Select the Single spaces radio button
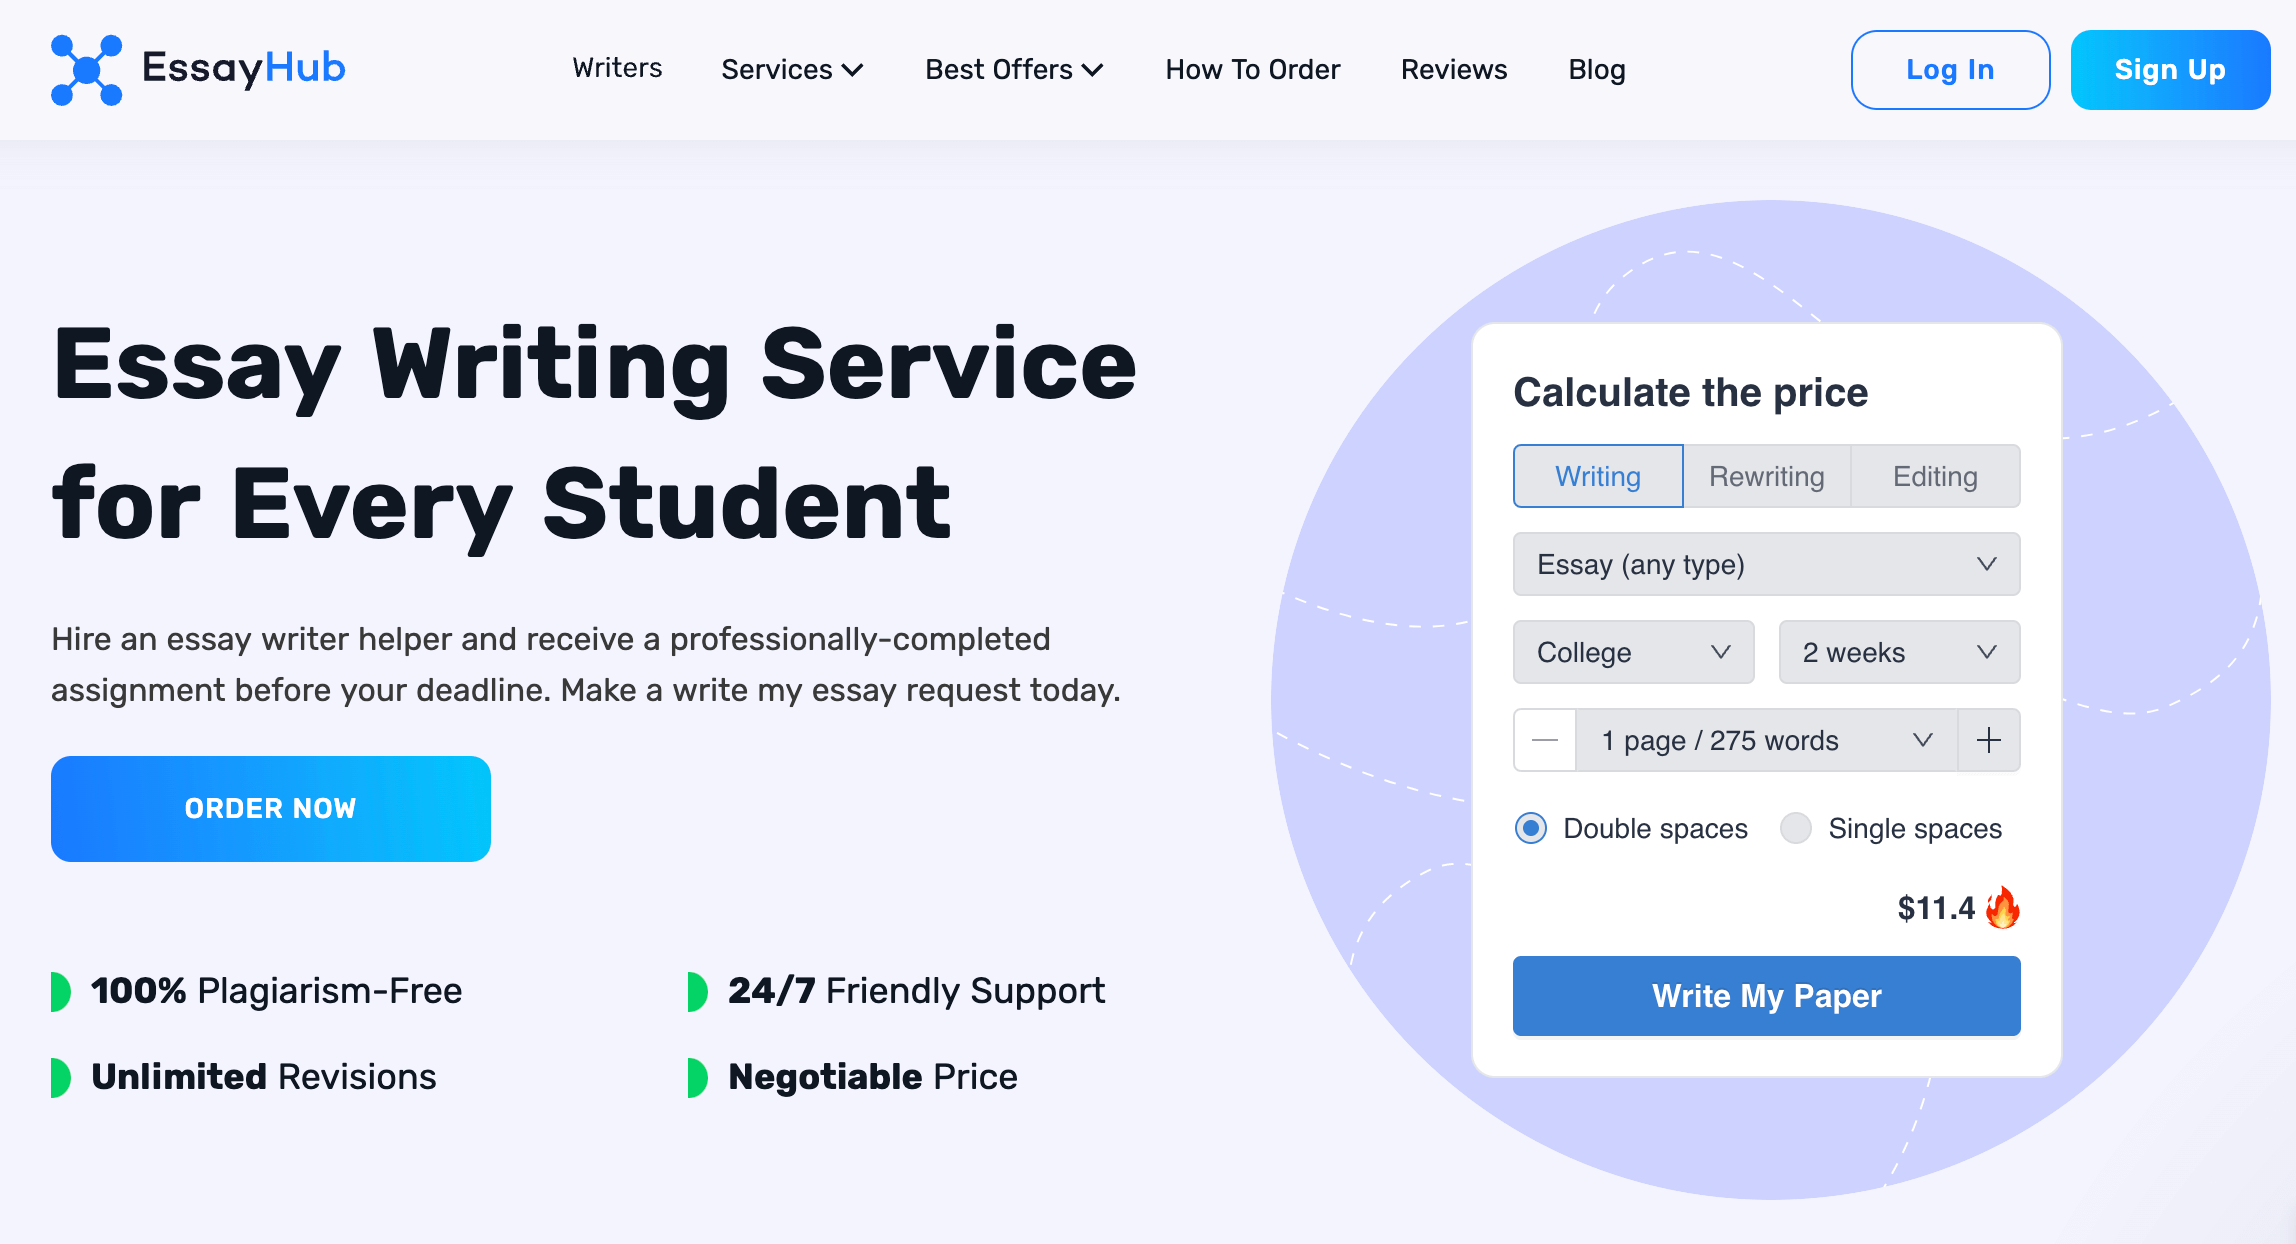The height and width of the screenshot is (1244, 2296). pos(1796,828)
